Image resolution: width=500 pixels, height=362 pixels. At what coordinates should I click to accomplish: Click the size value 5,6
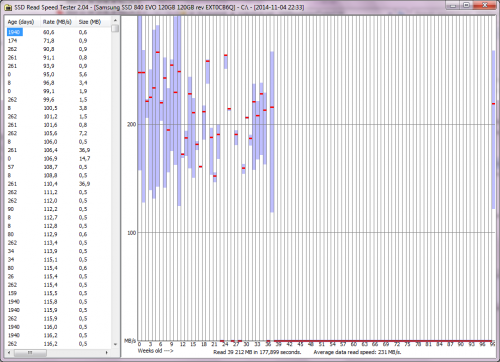click(x=83, y=74)
